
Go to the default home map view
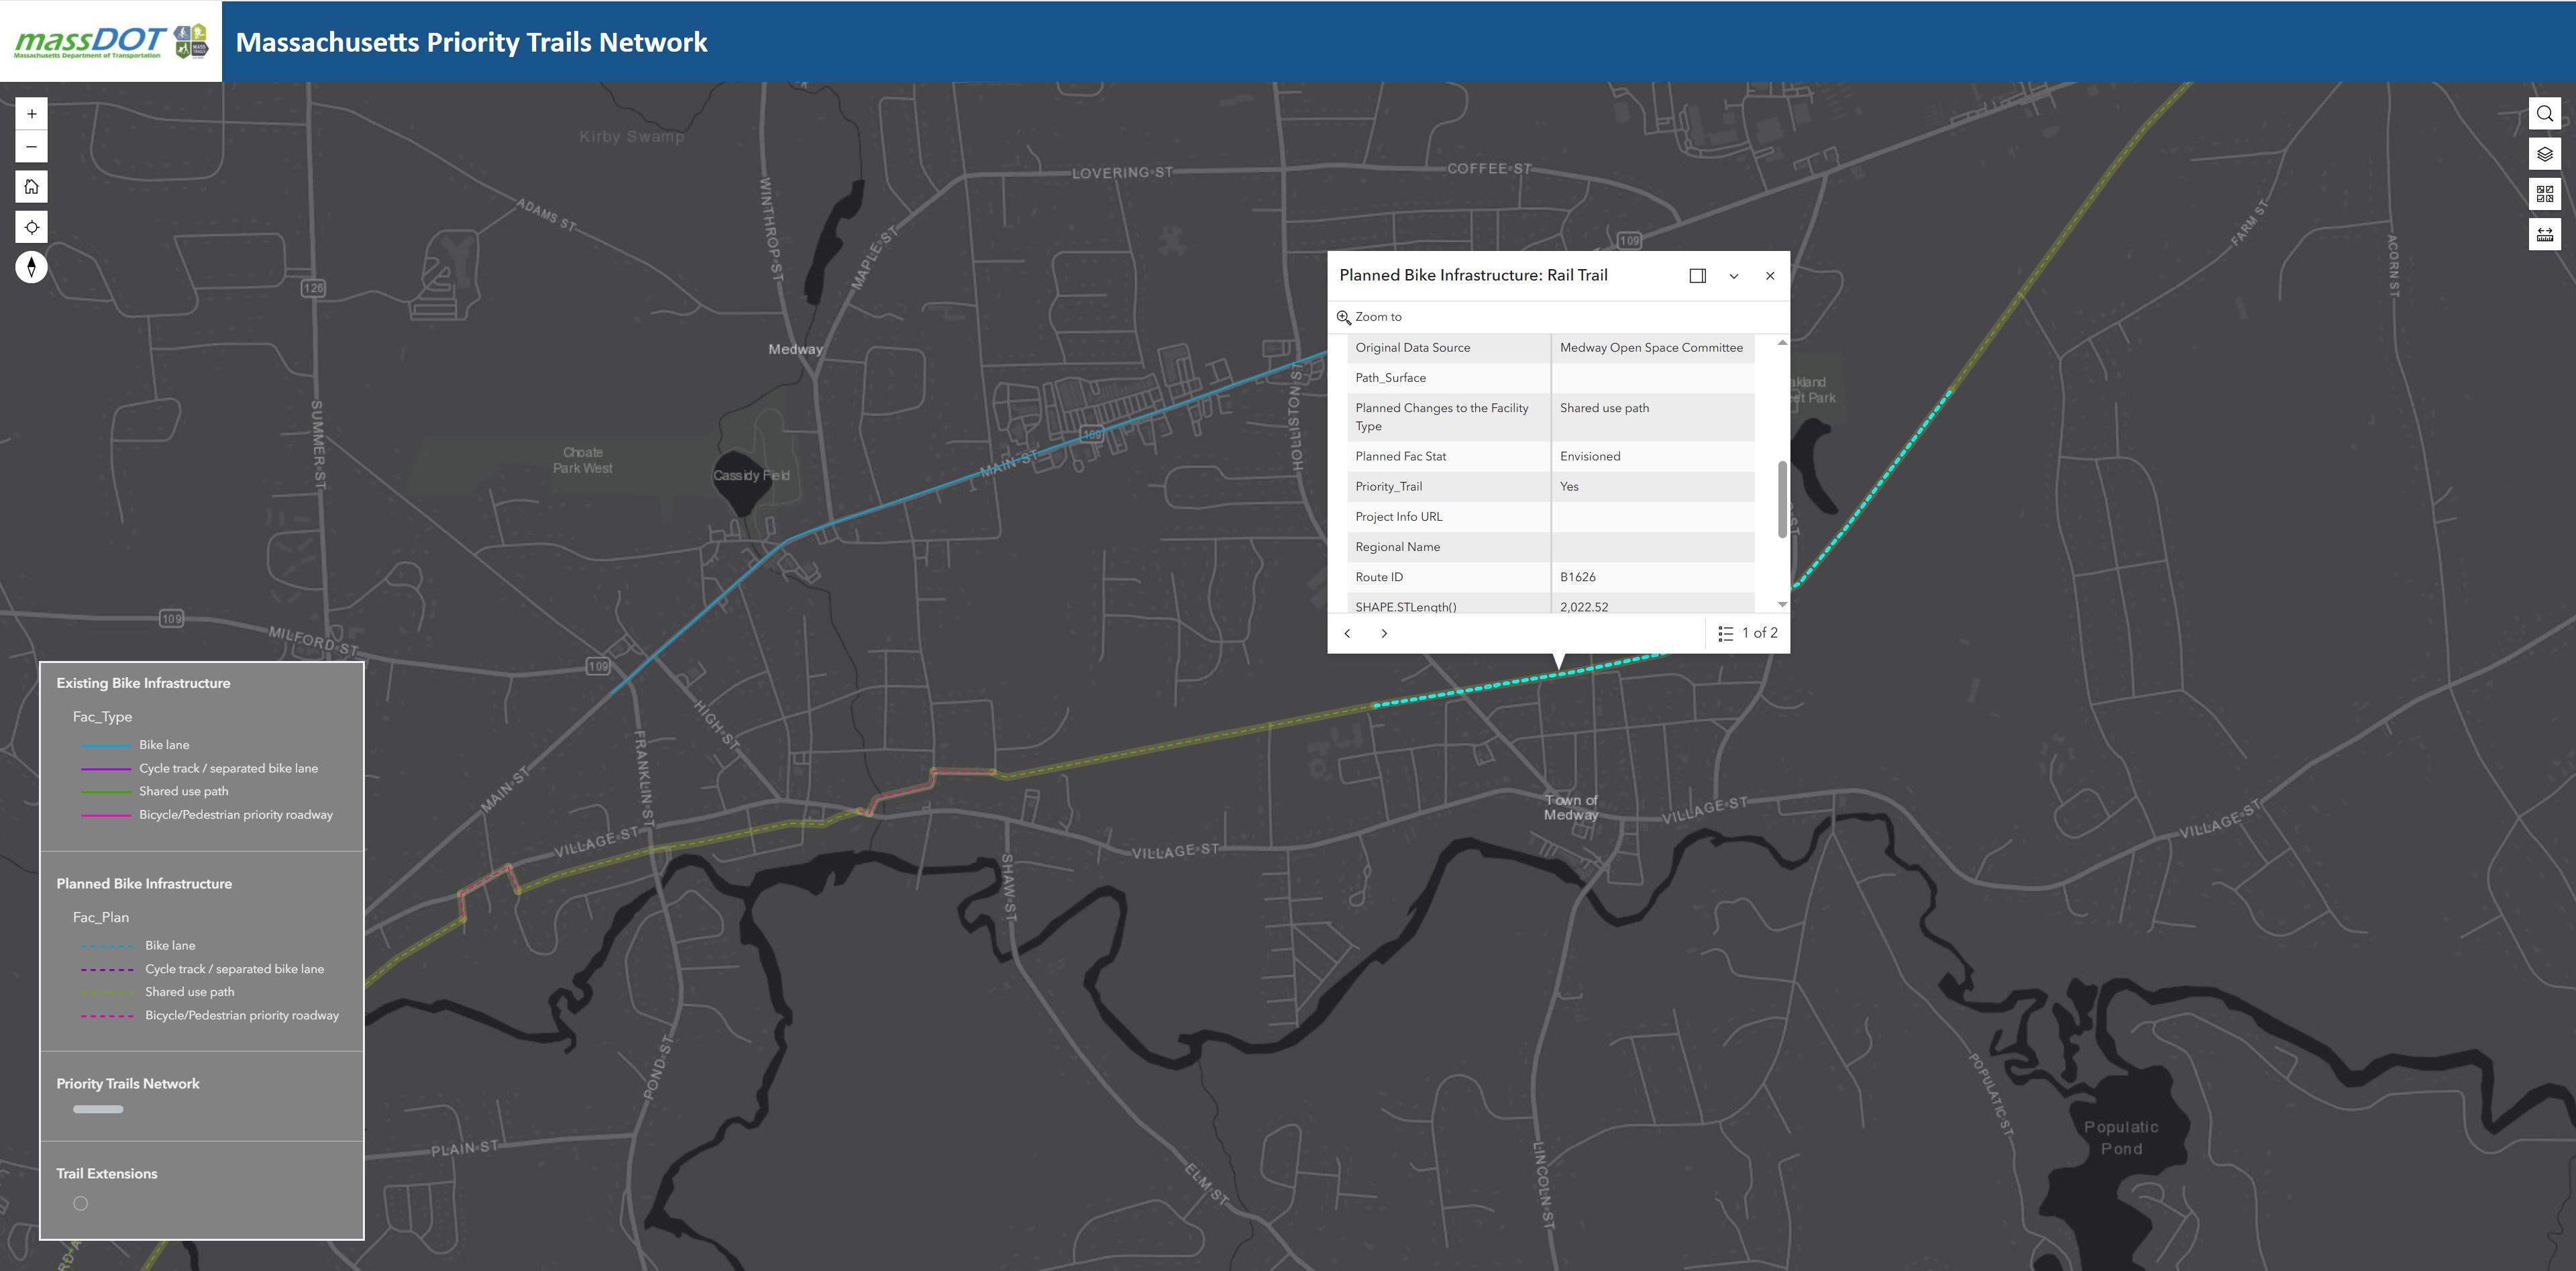(32, 187)
